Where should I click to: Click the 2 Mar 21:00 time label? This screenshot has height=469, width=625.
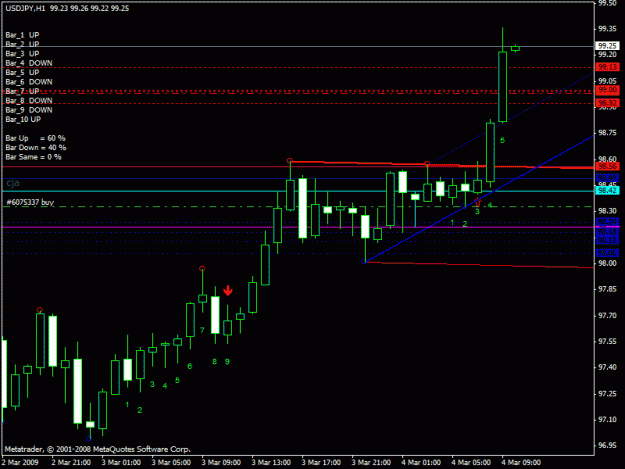[x=71, y=463]
